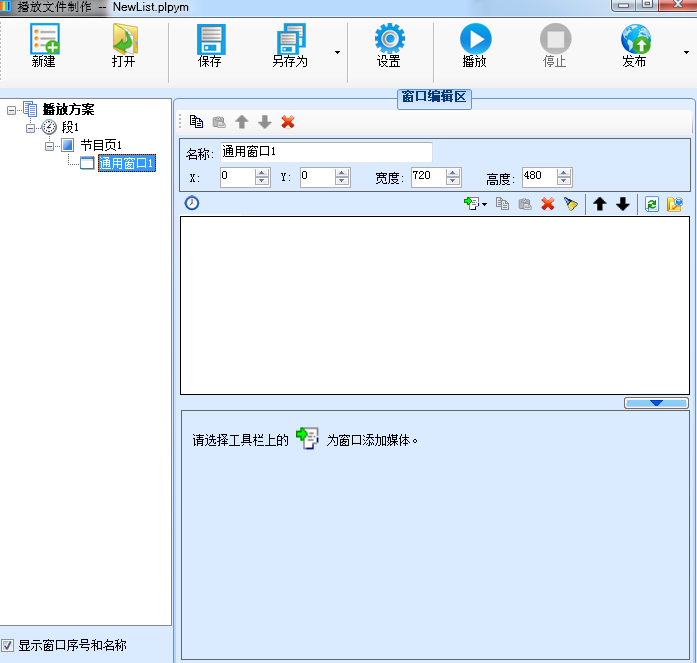697x663 pixels.
Task: Select 节目页1 tree item
Action: (101, 145)
